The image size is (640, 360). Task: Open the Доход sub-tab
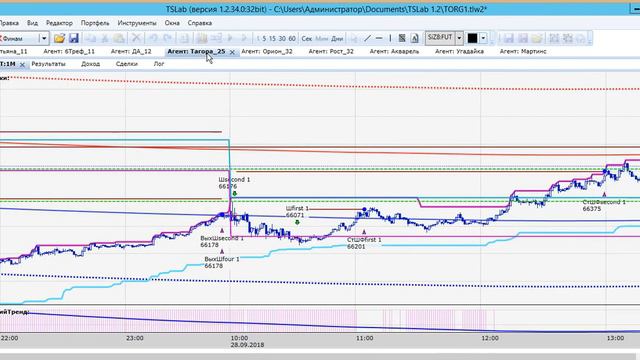(x=90, y=64)
